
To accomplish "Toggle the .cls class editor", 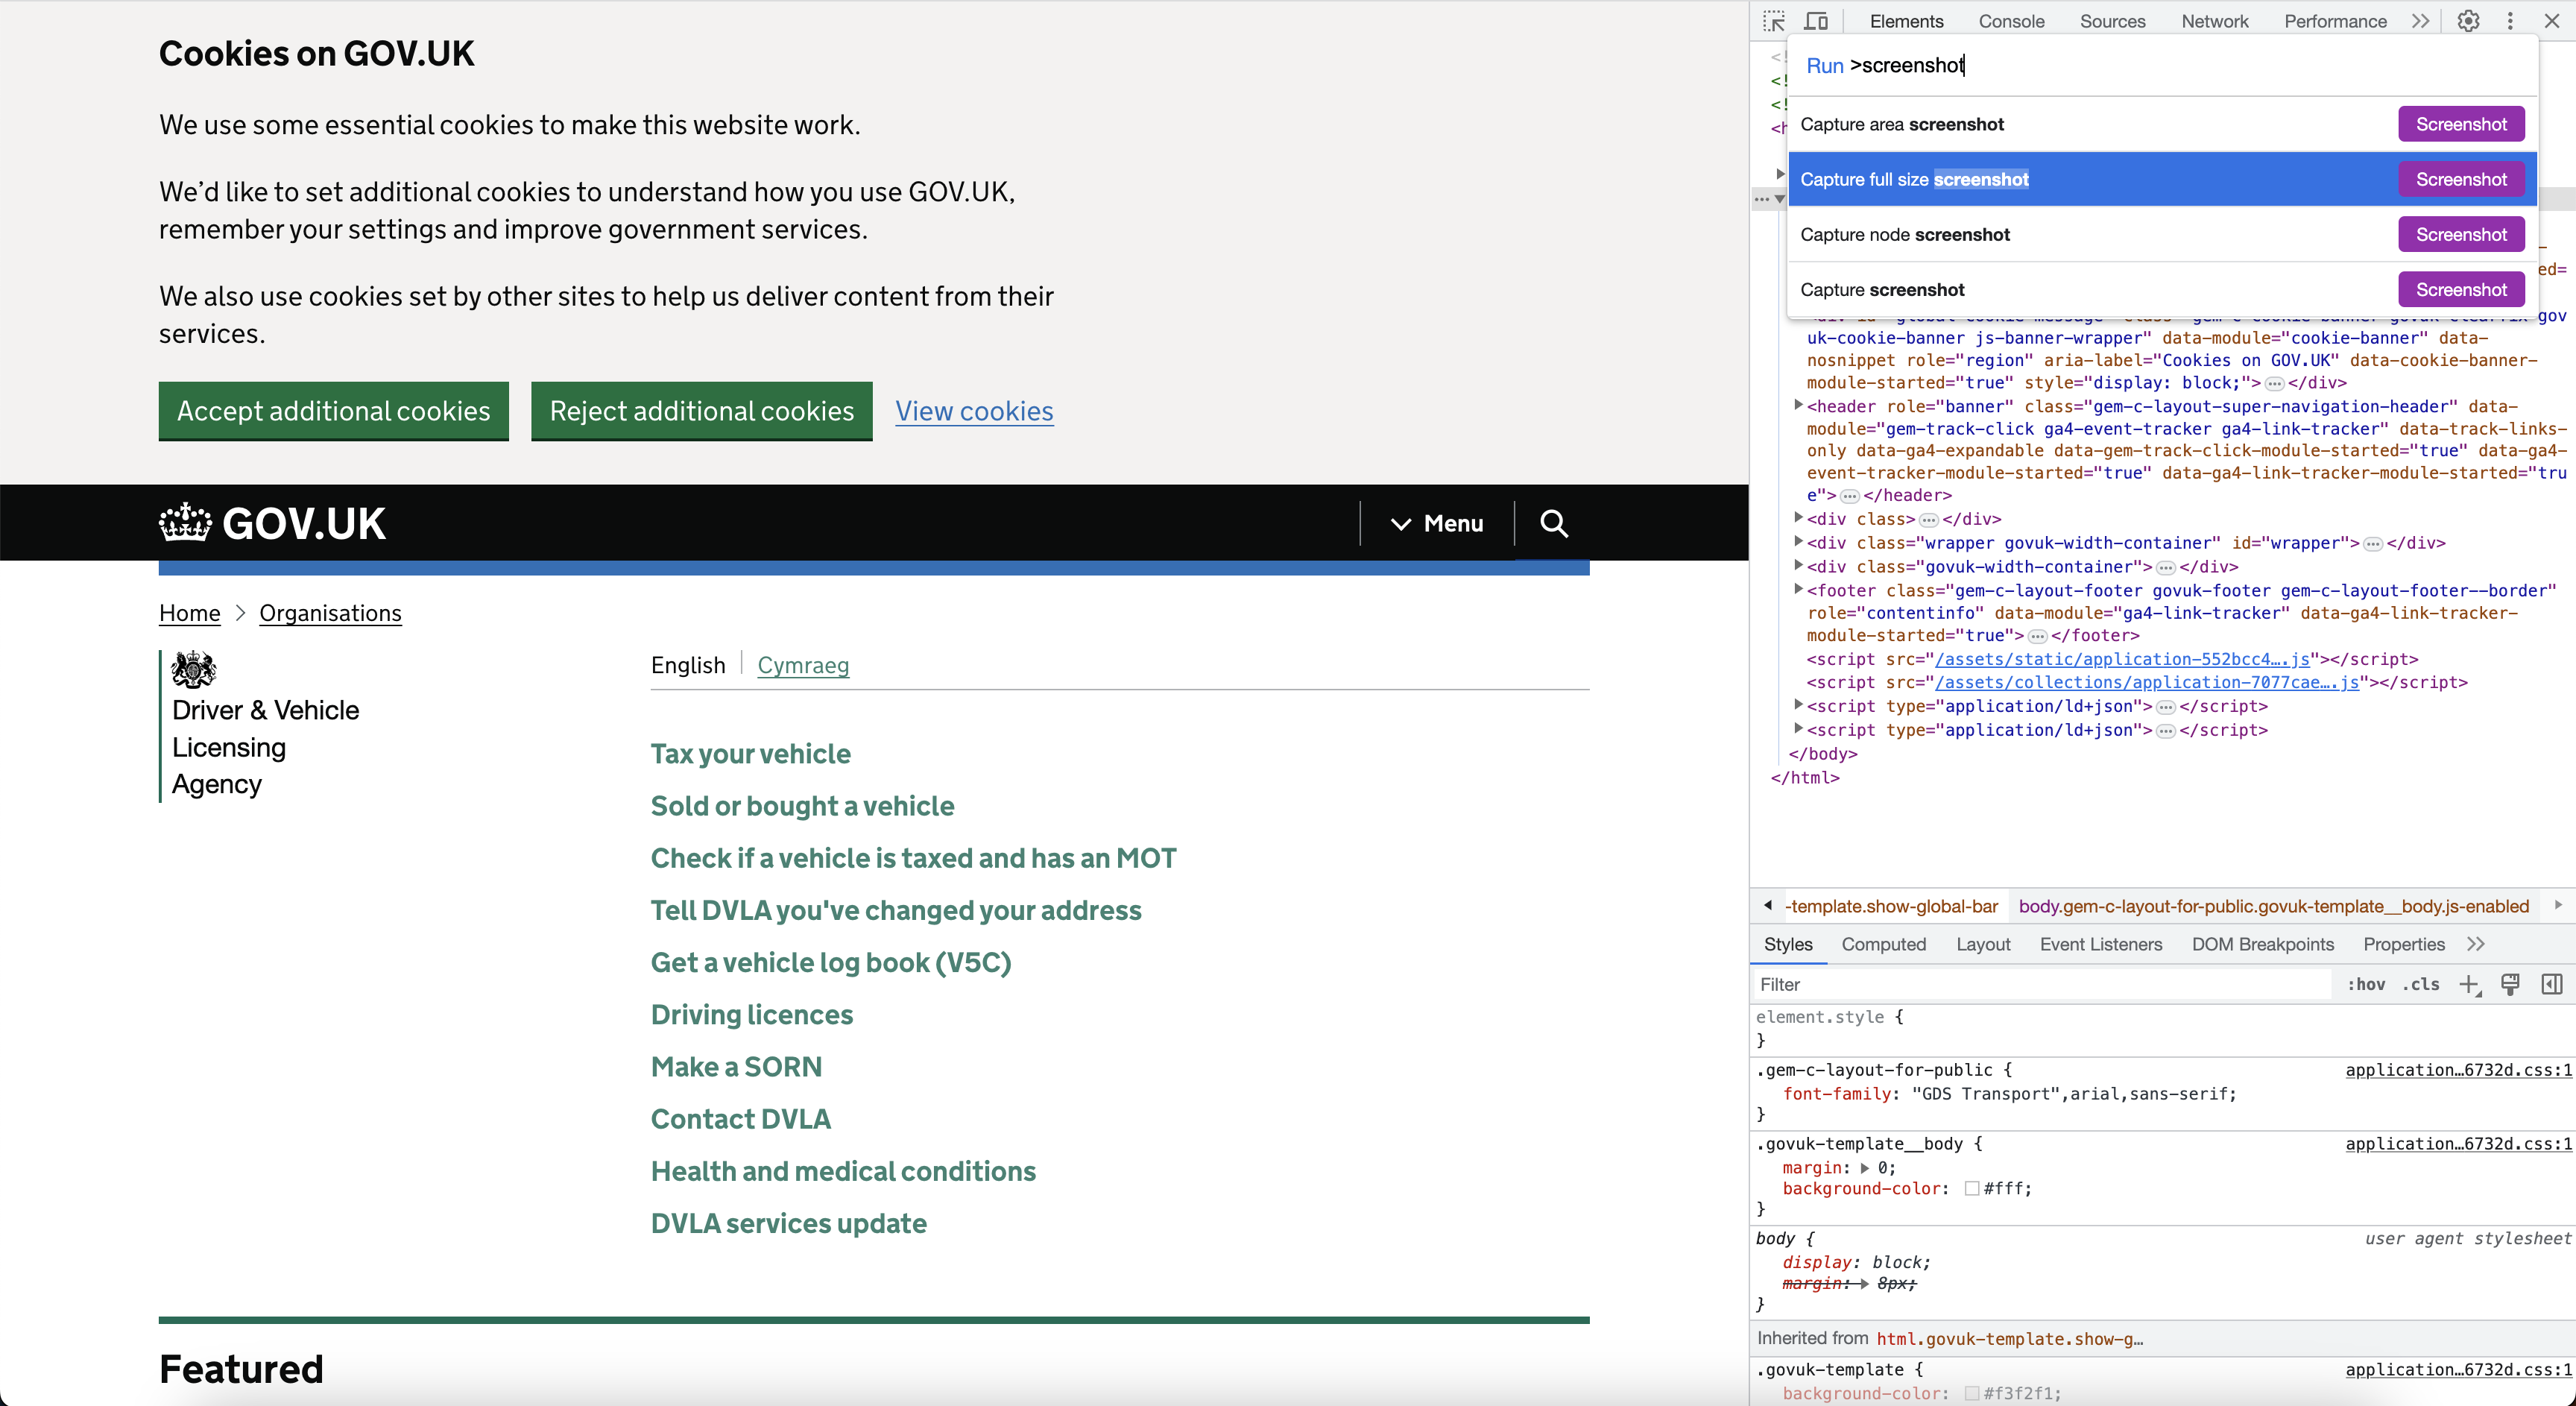I will pos(2421,985).
